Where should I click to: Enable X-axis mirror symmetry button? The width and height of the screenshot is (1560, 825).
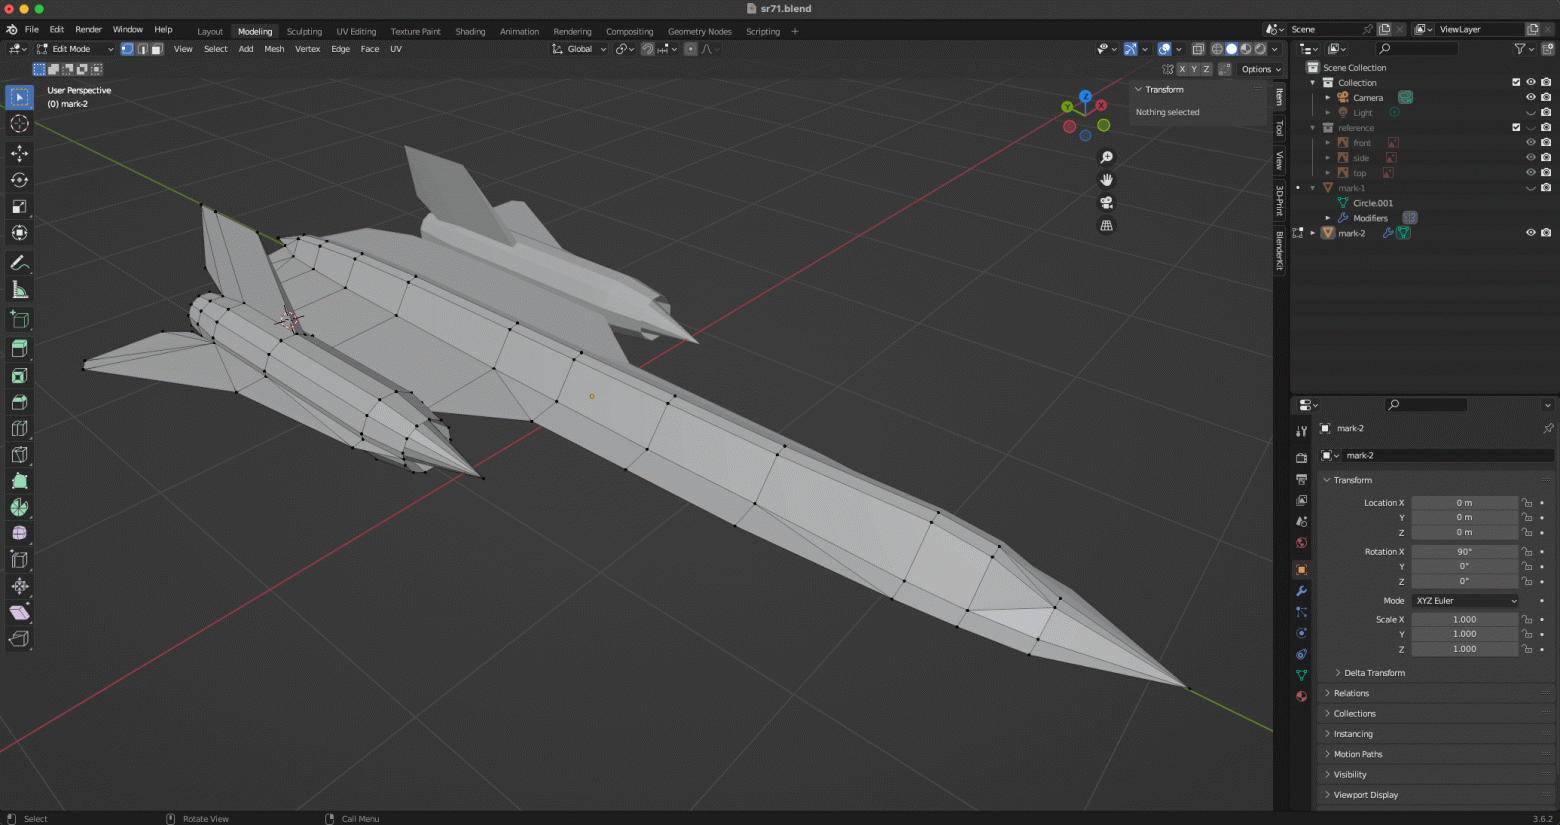(1182, 69)
